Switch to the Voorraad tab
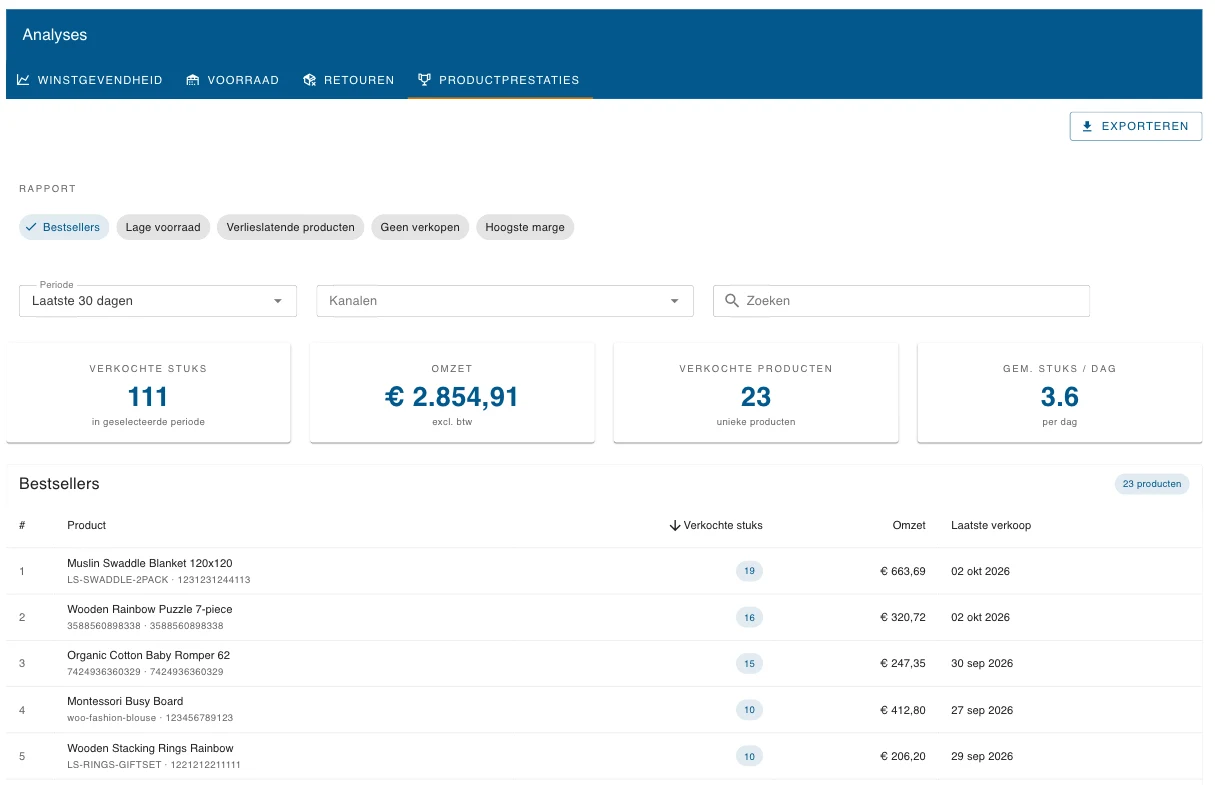1215x785 pixels. [233, 80]
